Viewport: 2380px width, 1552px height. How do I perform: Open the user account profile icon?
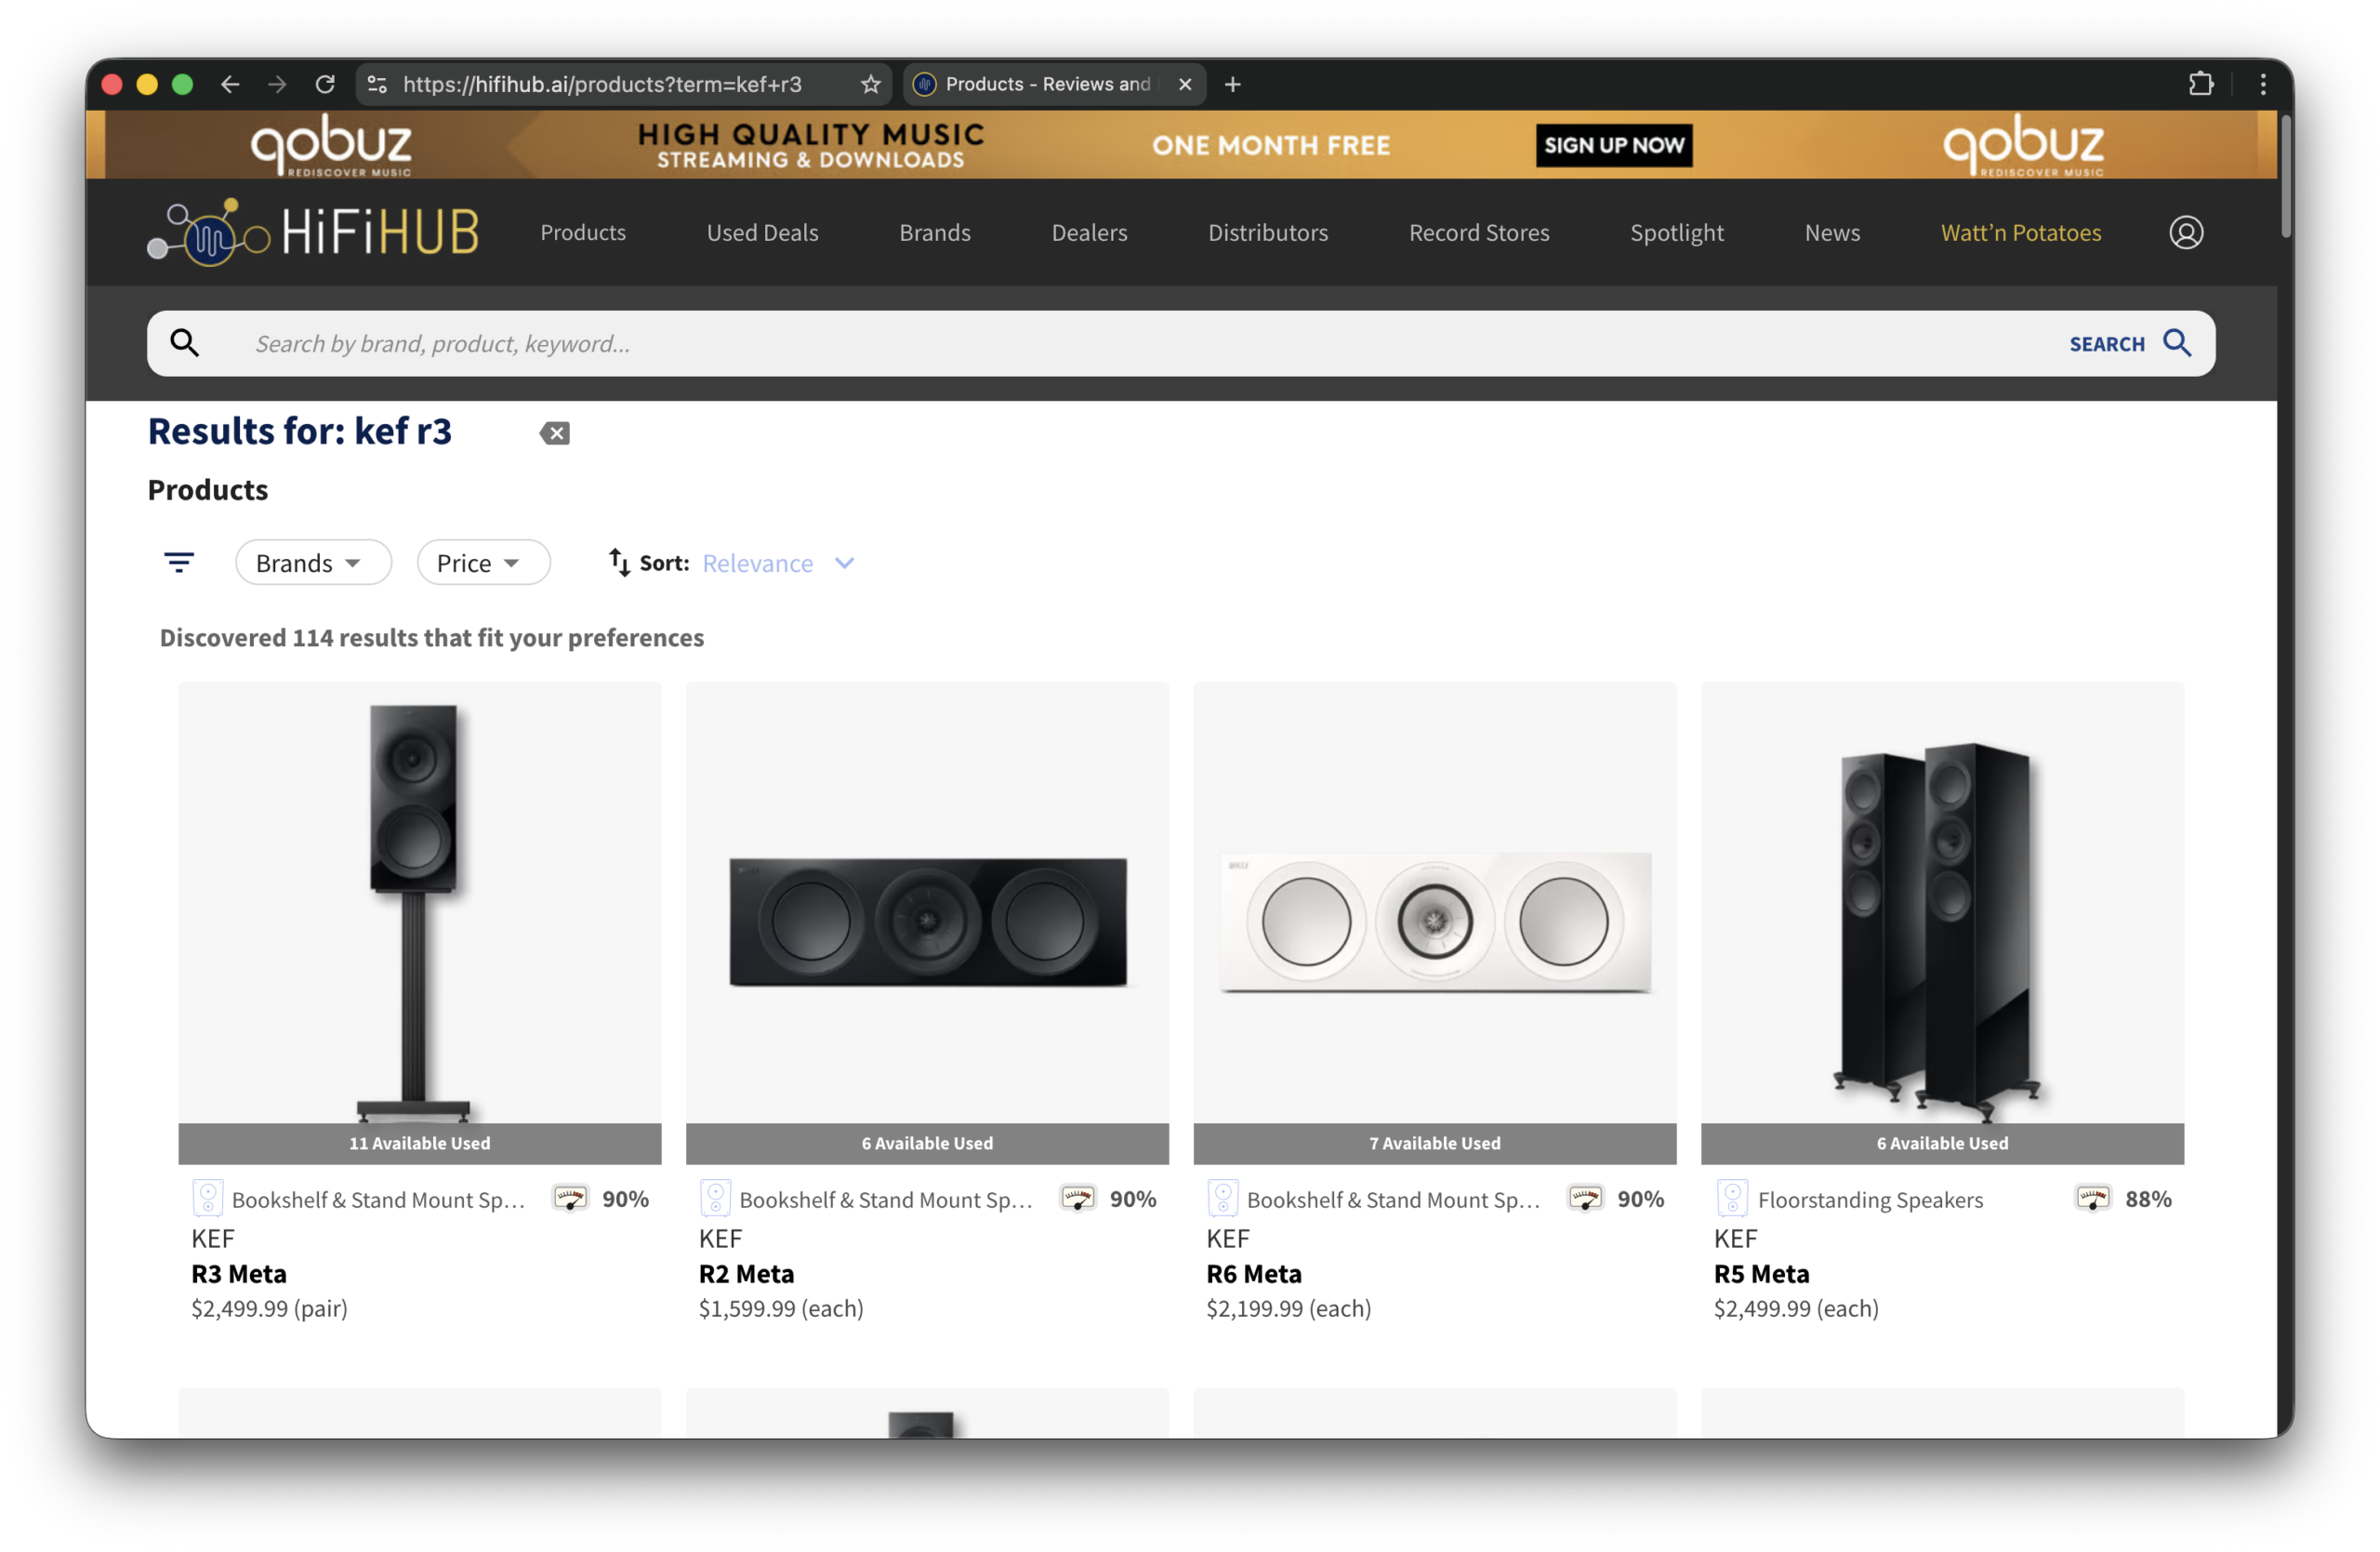coord(2185,233)
